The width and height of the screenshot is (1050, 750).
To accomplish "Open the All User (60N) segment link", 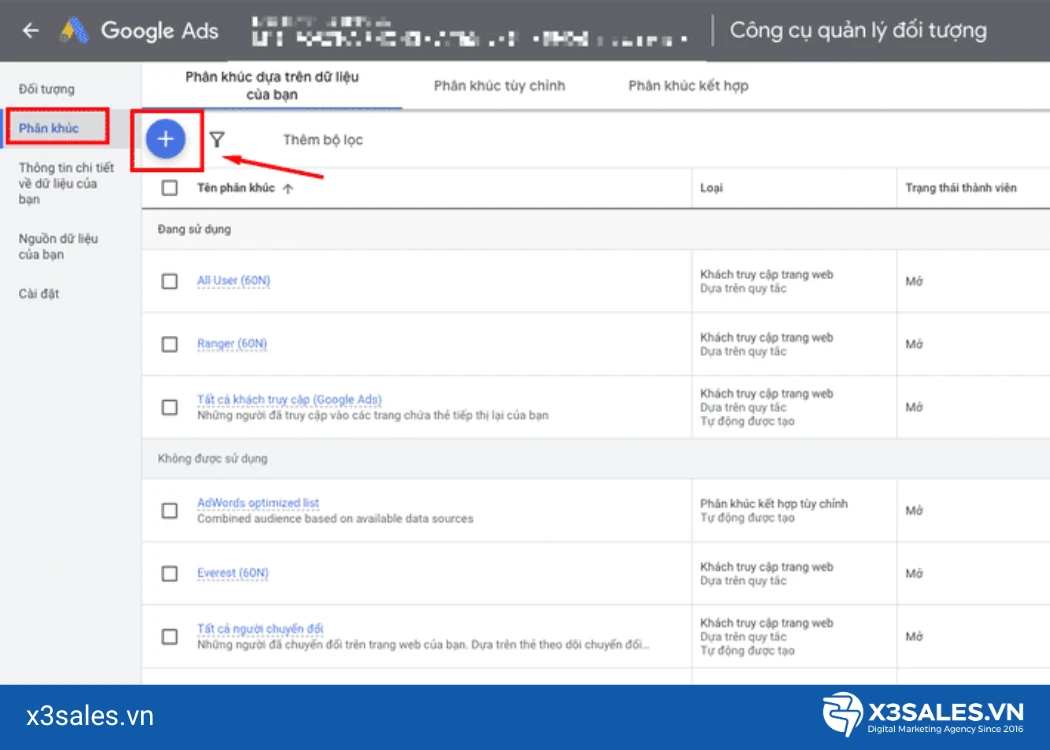I will click(234, 281).
